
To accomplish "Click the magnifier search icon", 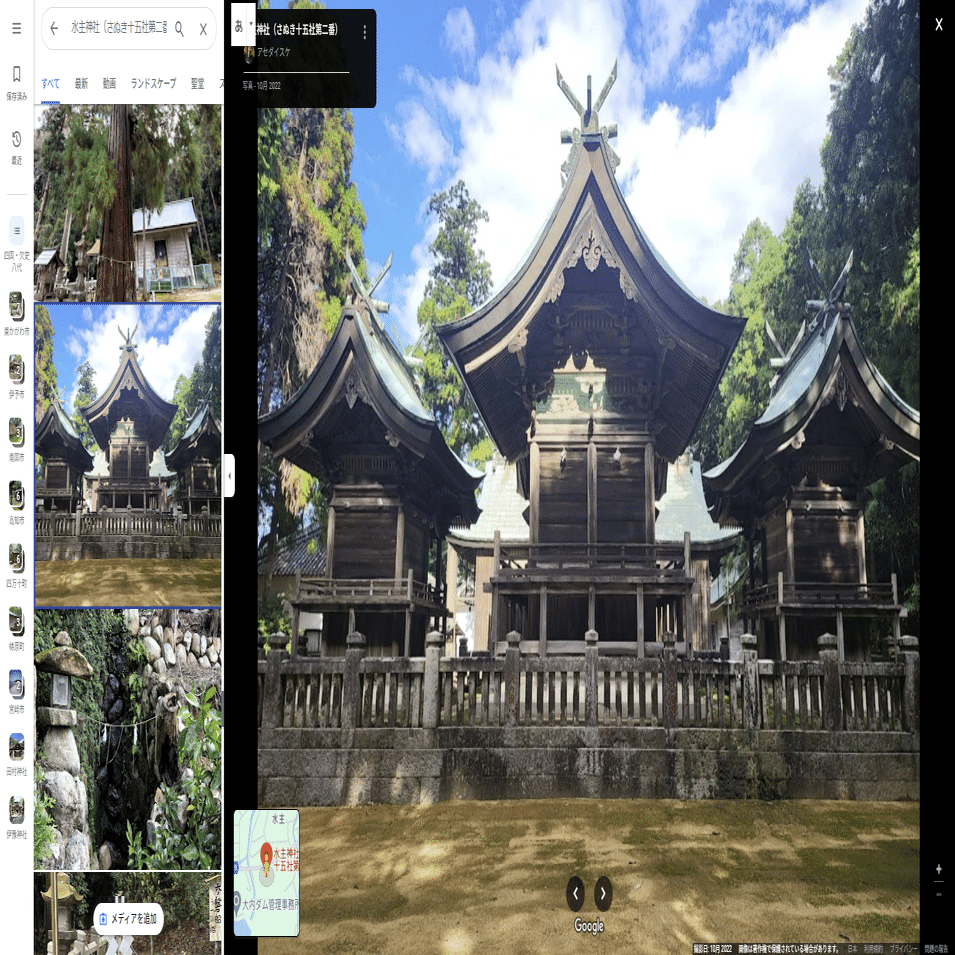I will [x=179, y=29].
